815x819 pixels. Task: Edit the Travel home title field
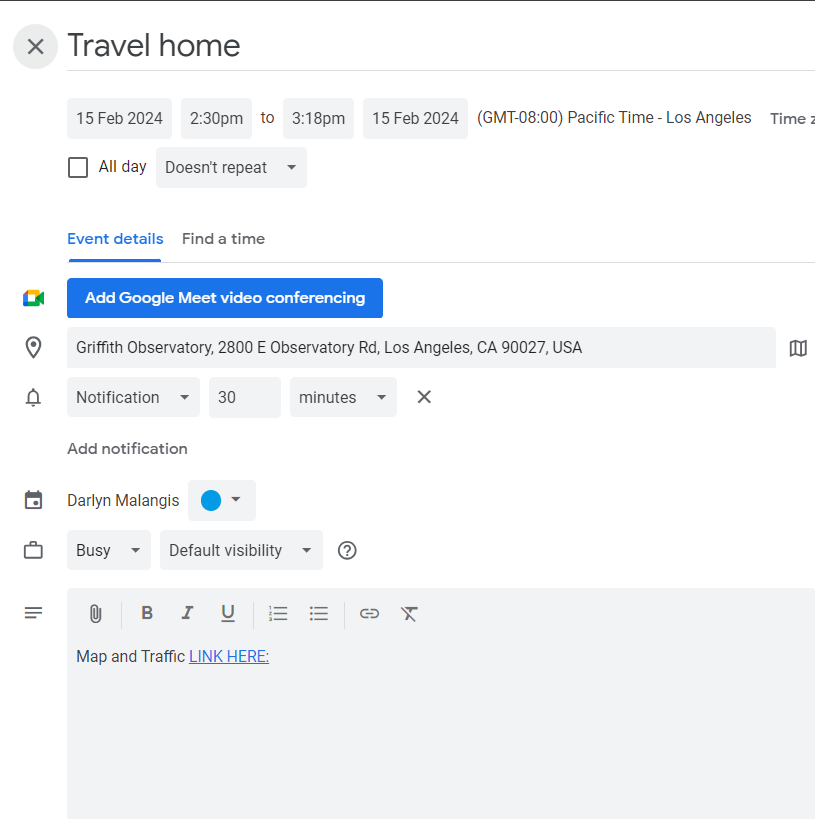point(441,46)
